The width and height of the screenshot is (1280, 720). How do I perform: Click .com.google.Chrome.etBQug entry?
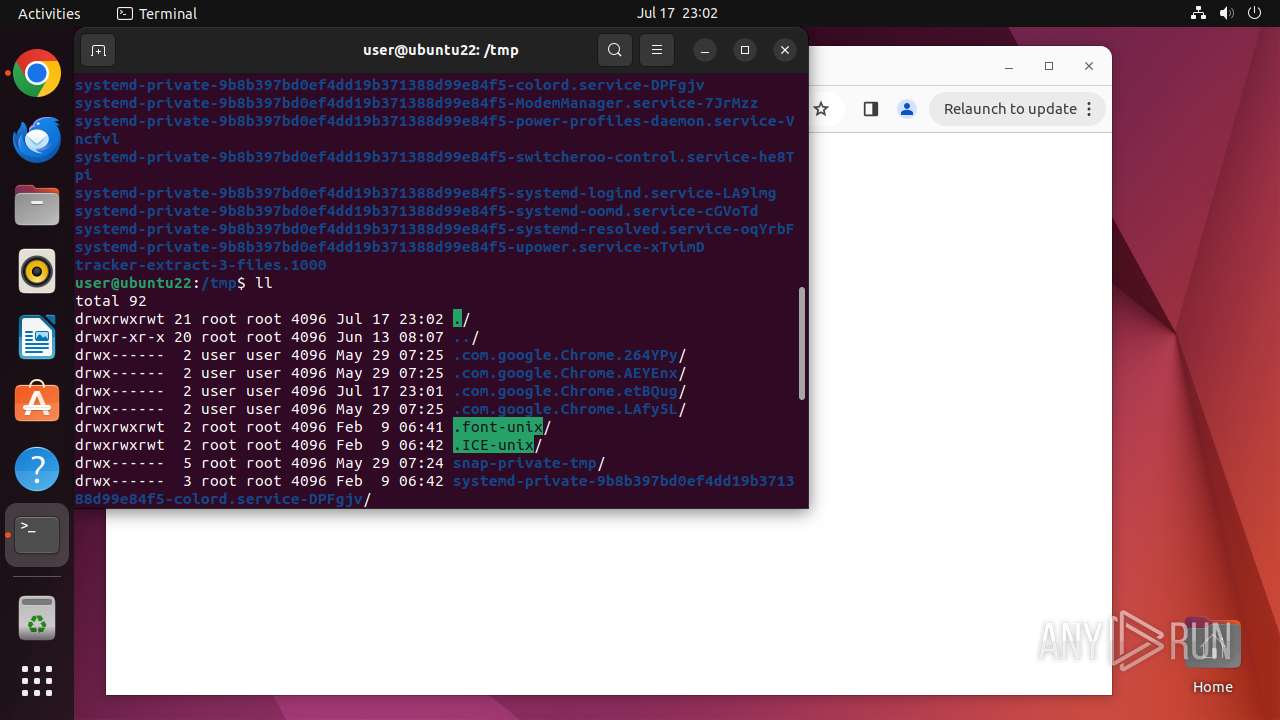click(566, 391)
